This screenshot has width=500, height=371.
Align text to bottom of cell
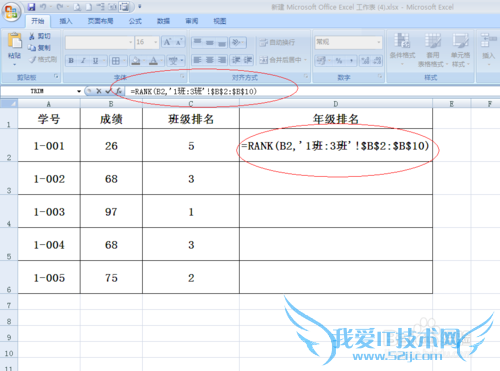click(x=222, y=42)
